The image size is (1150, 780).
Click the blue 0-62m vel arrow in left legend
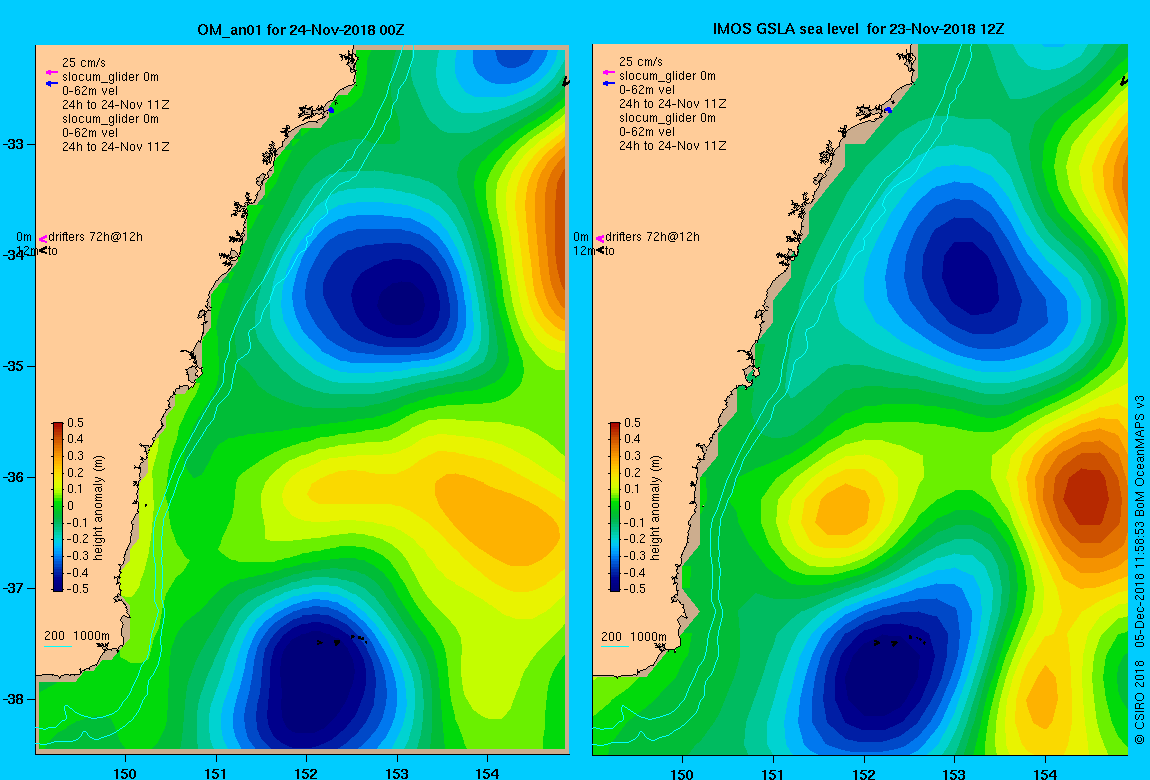(51, 84)
